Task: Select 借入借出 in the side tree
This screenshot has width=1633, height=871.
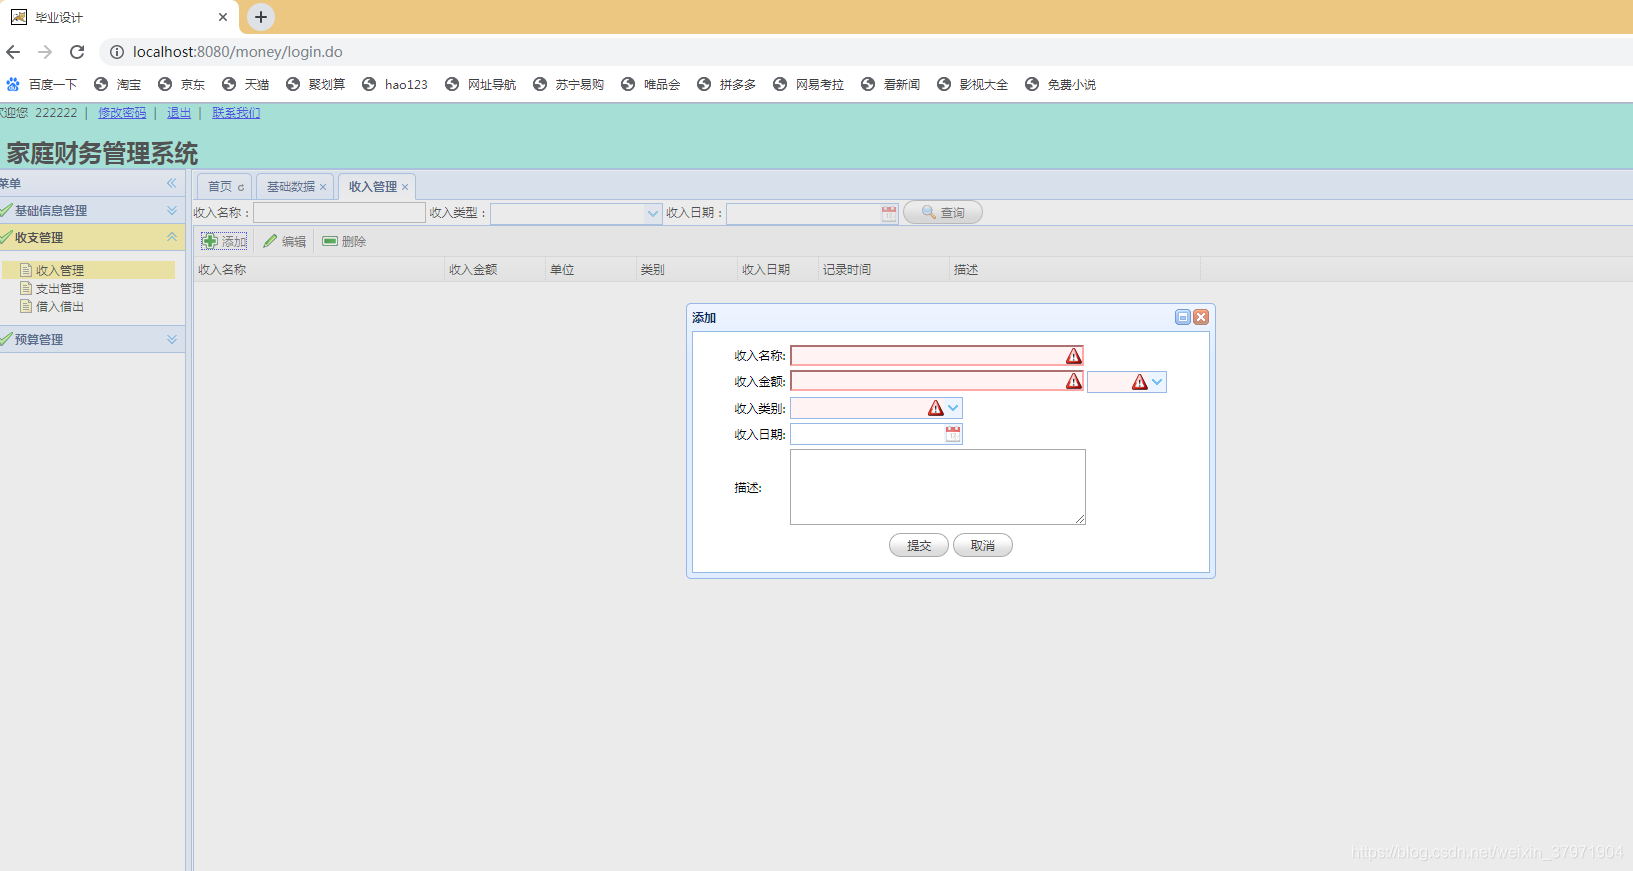Action: 60,306
